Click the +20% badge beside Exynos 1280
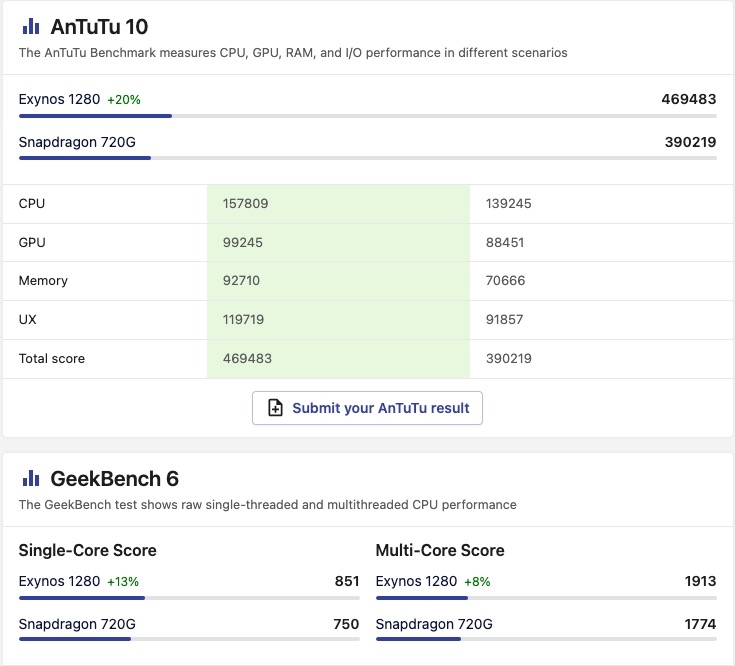 pos(124,100)
